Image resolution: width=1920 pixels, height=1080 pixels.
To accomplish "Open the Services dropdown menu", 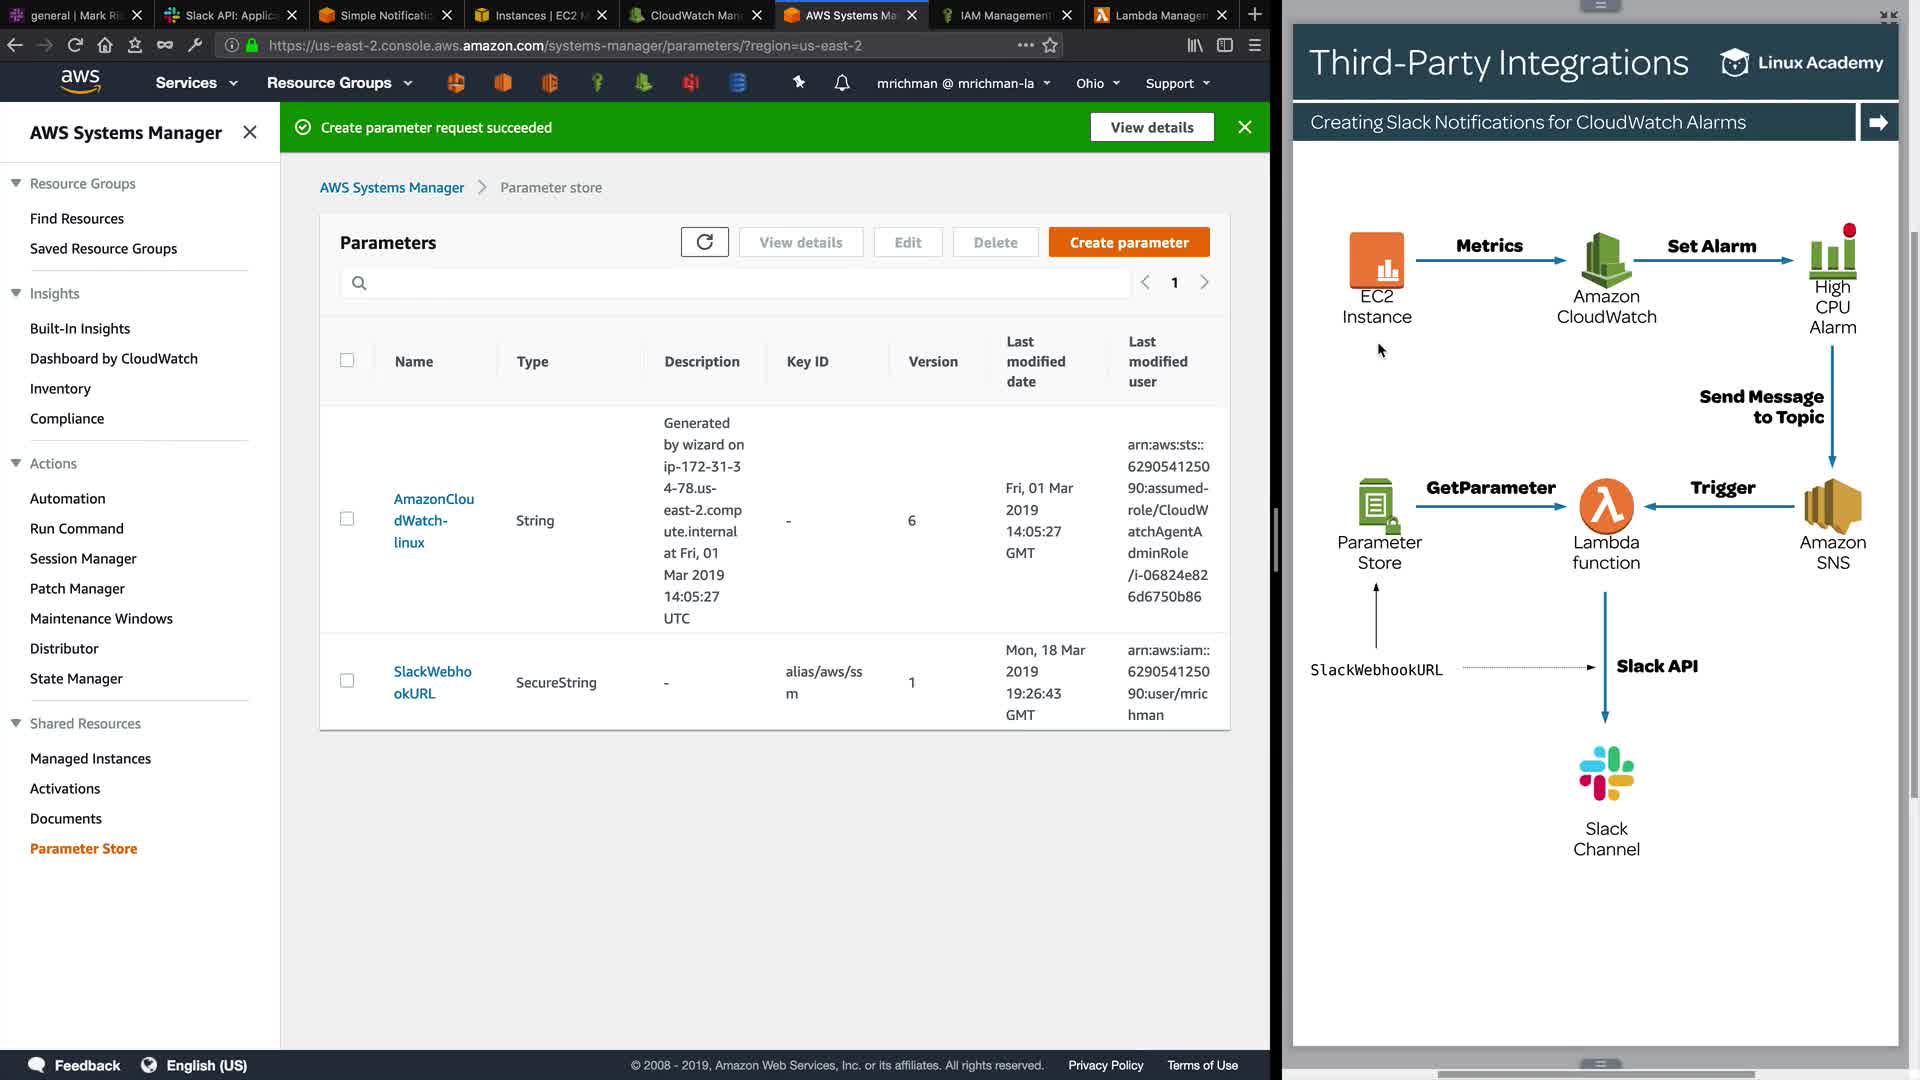I will 196,83.
